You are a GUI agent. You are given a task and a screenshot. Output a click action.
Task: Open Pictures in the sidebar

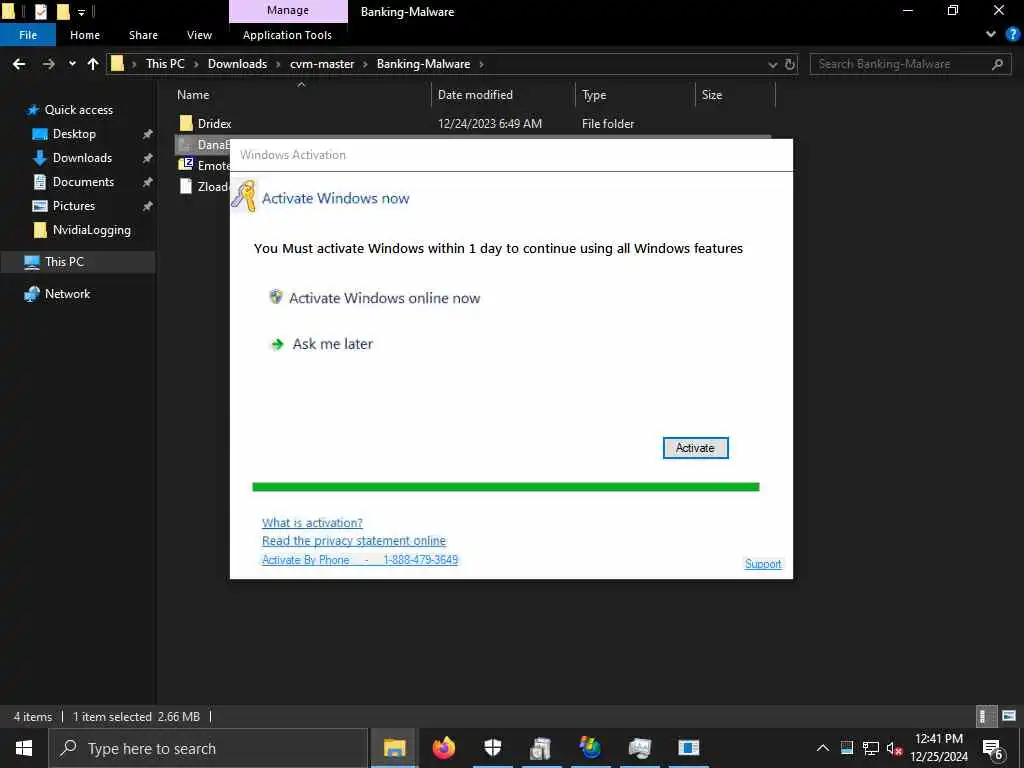(x=73, y=206)
